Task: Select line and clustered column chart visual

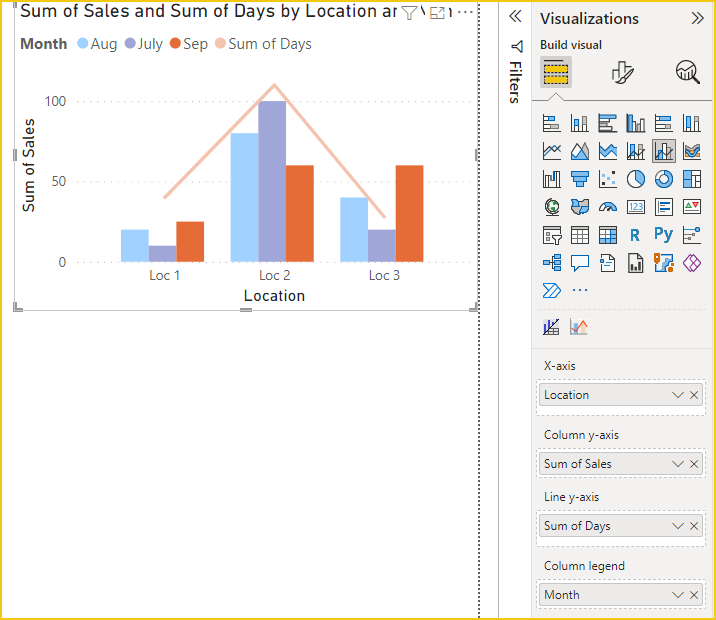Action: [663, 151]
